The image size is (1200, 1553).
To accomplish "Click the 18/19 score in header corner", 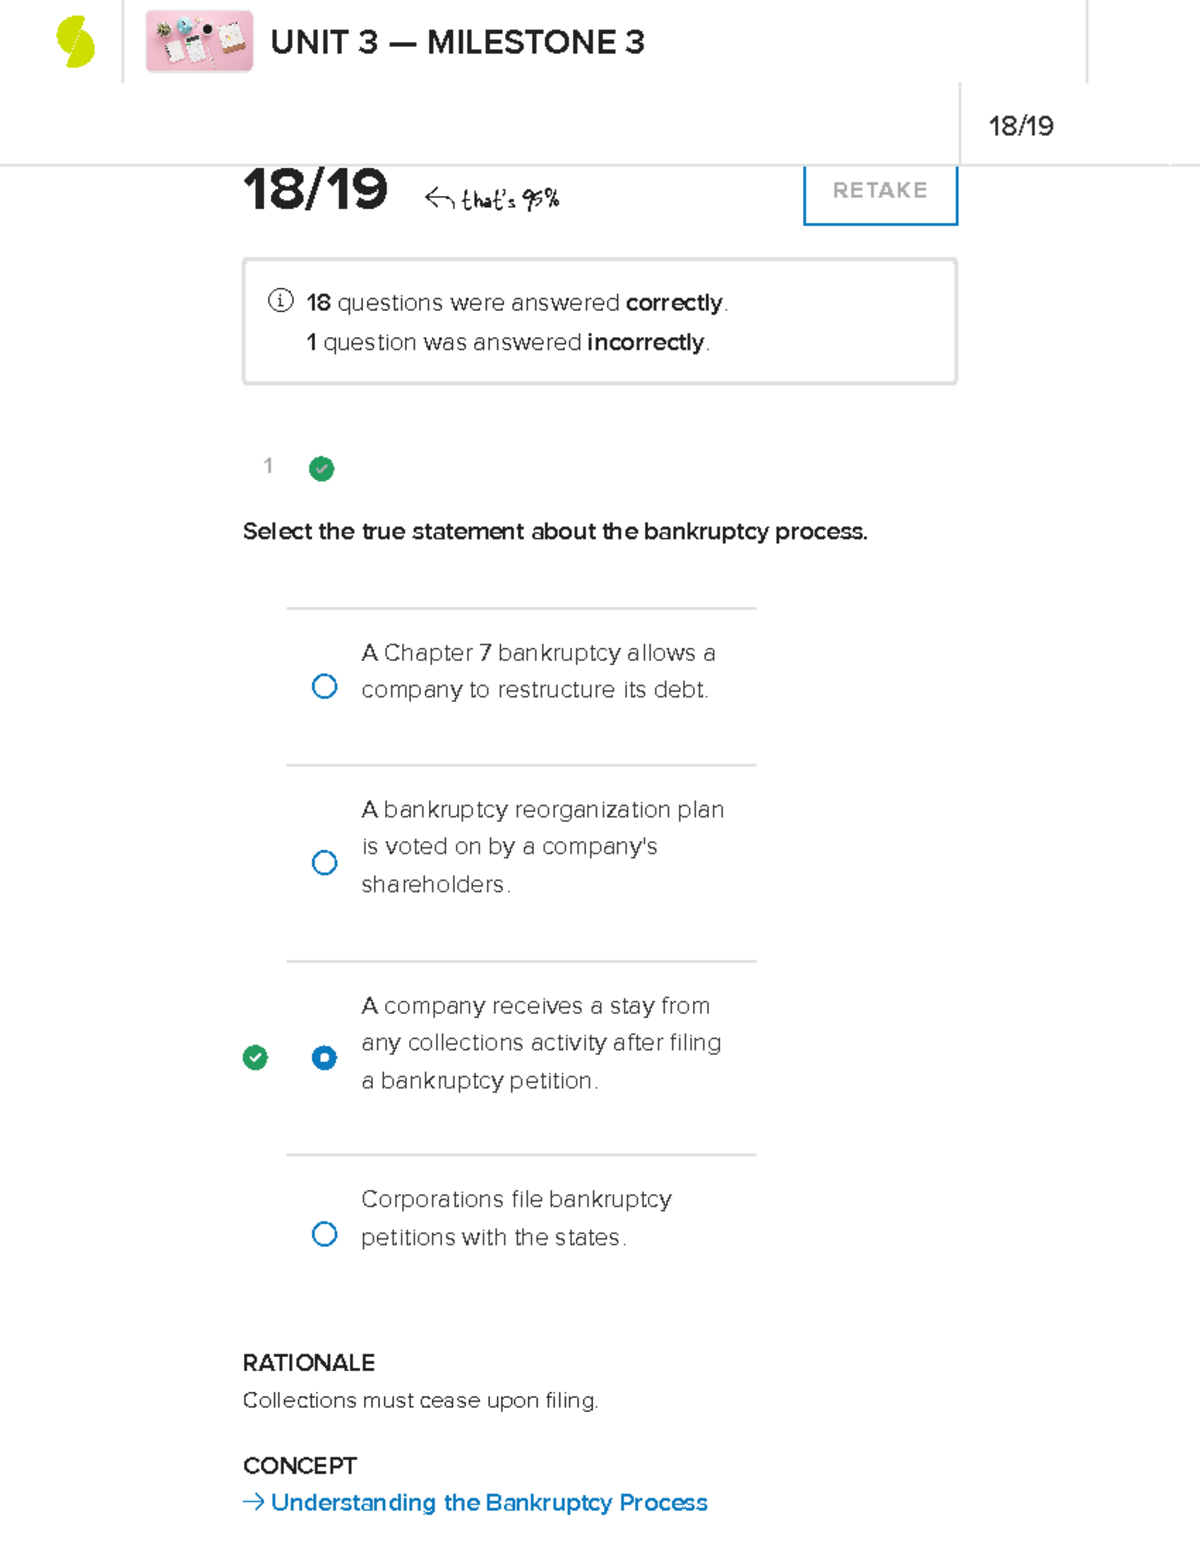I will tap(1020, 126).
